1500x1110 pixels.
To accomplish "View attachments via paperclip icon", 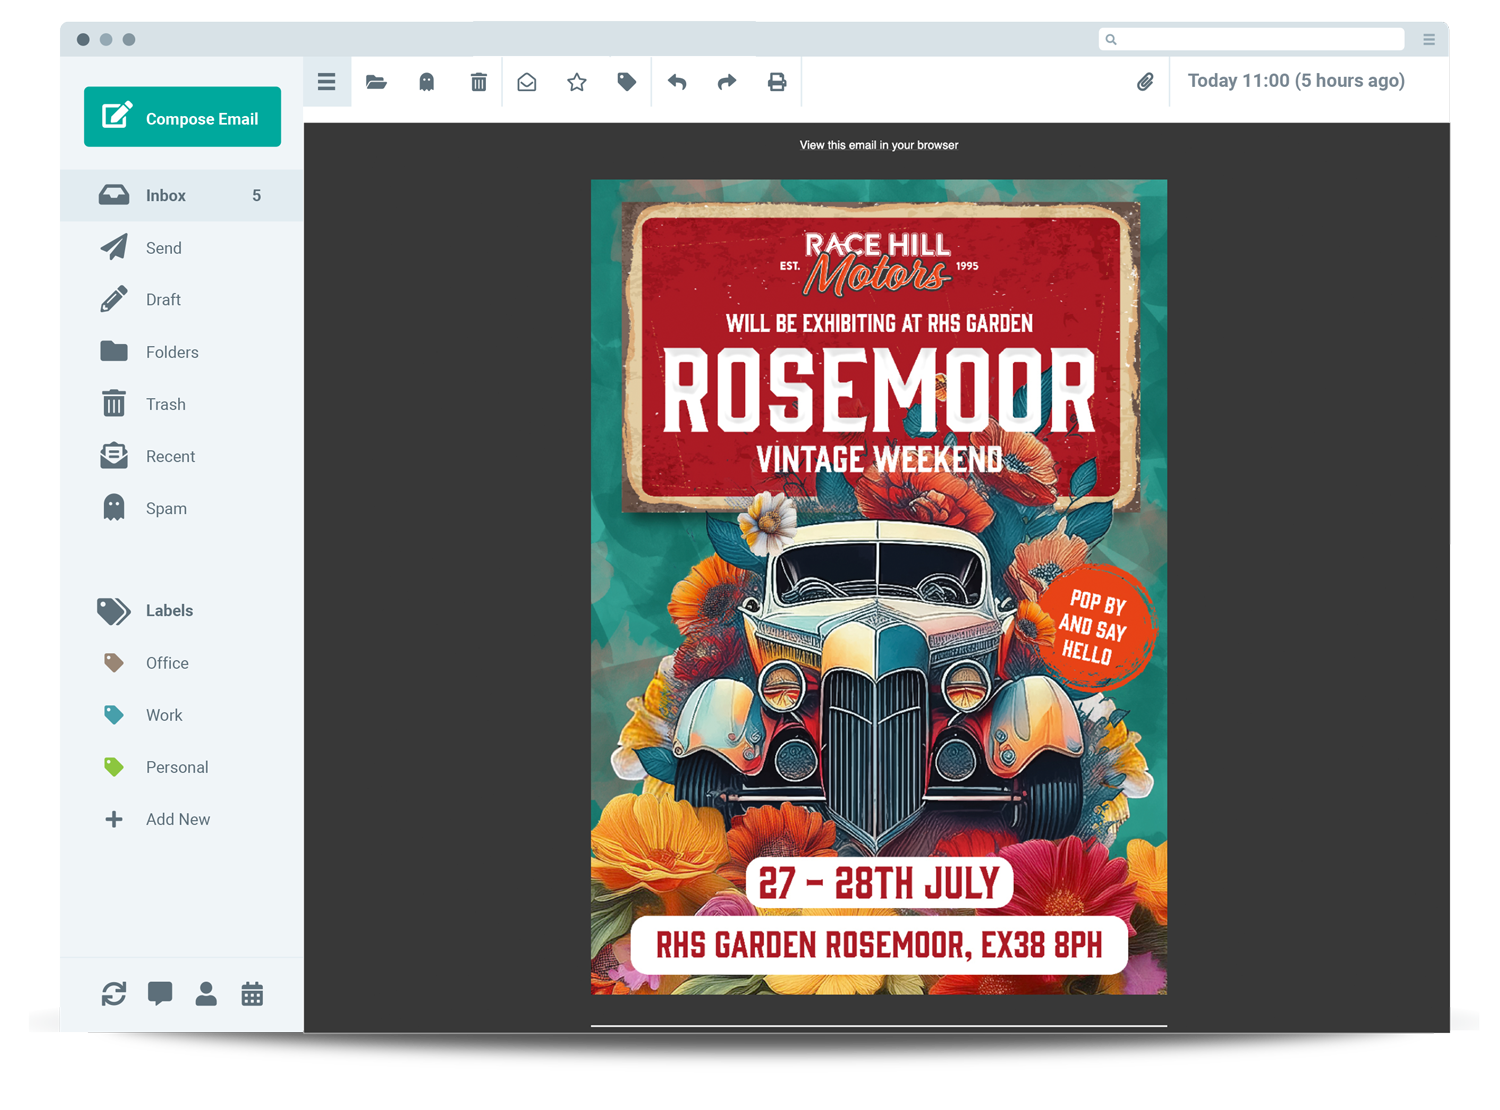I will coord(1145,82).
